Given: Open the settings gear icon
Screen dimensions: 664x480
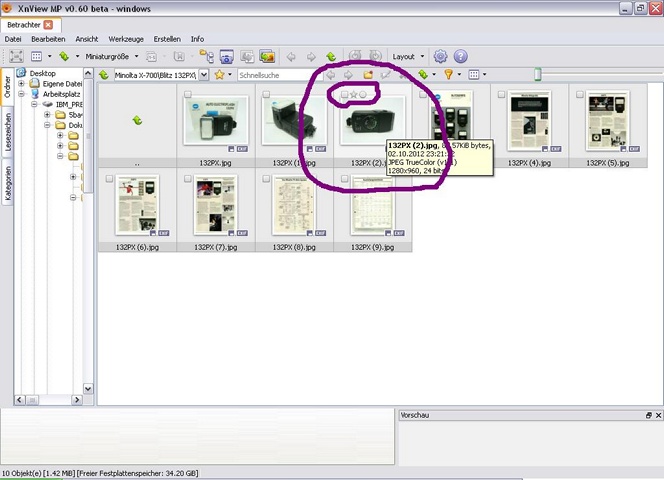Looking at the screenshot, I should point(440,57).
